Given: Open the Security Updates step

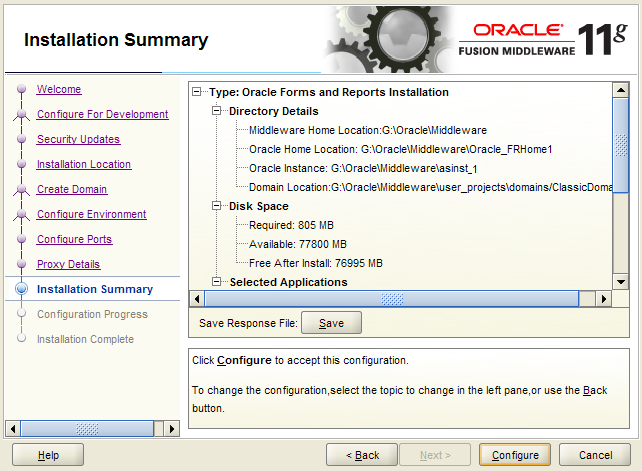Looking at the screenshot, I should (x=78, y=139).
